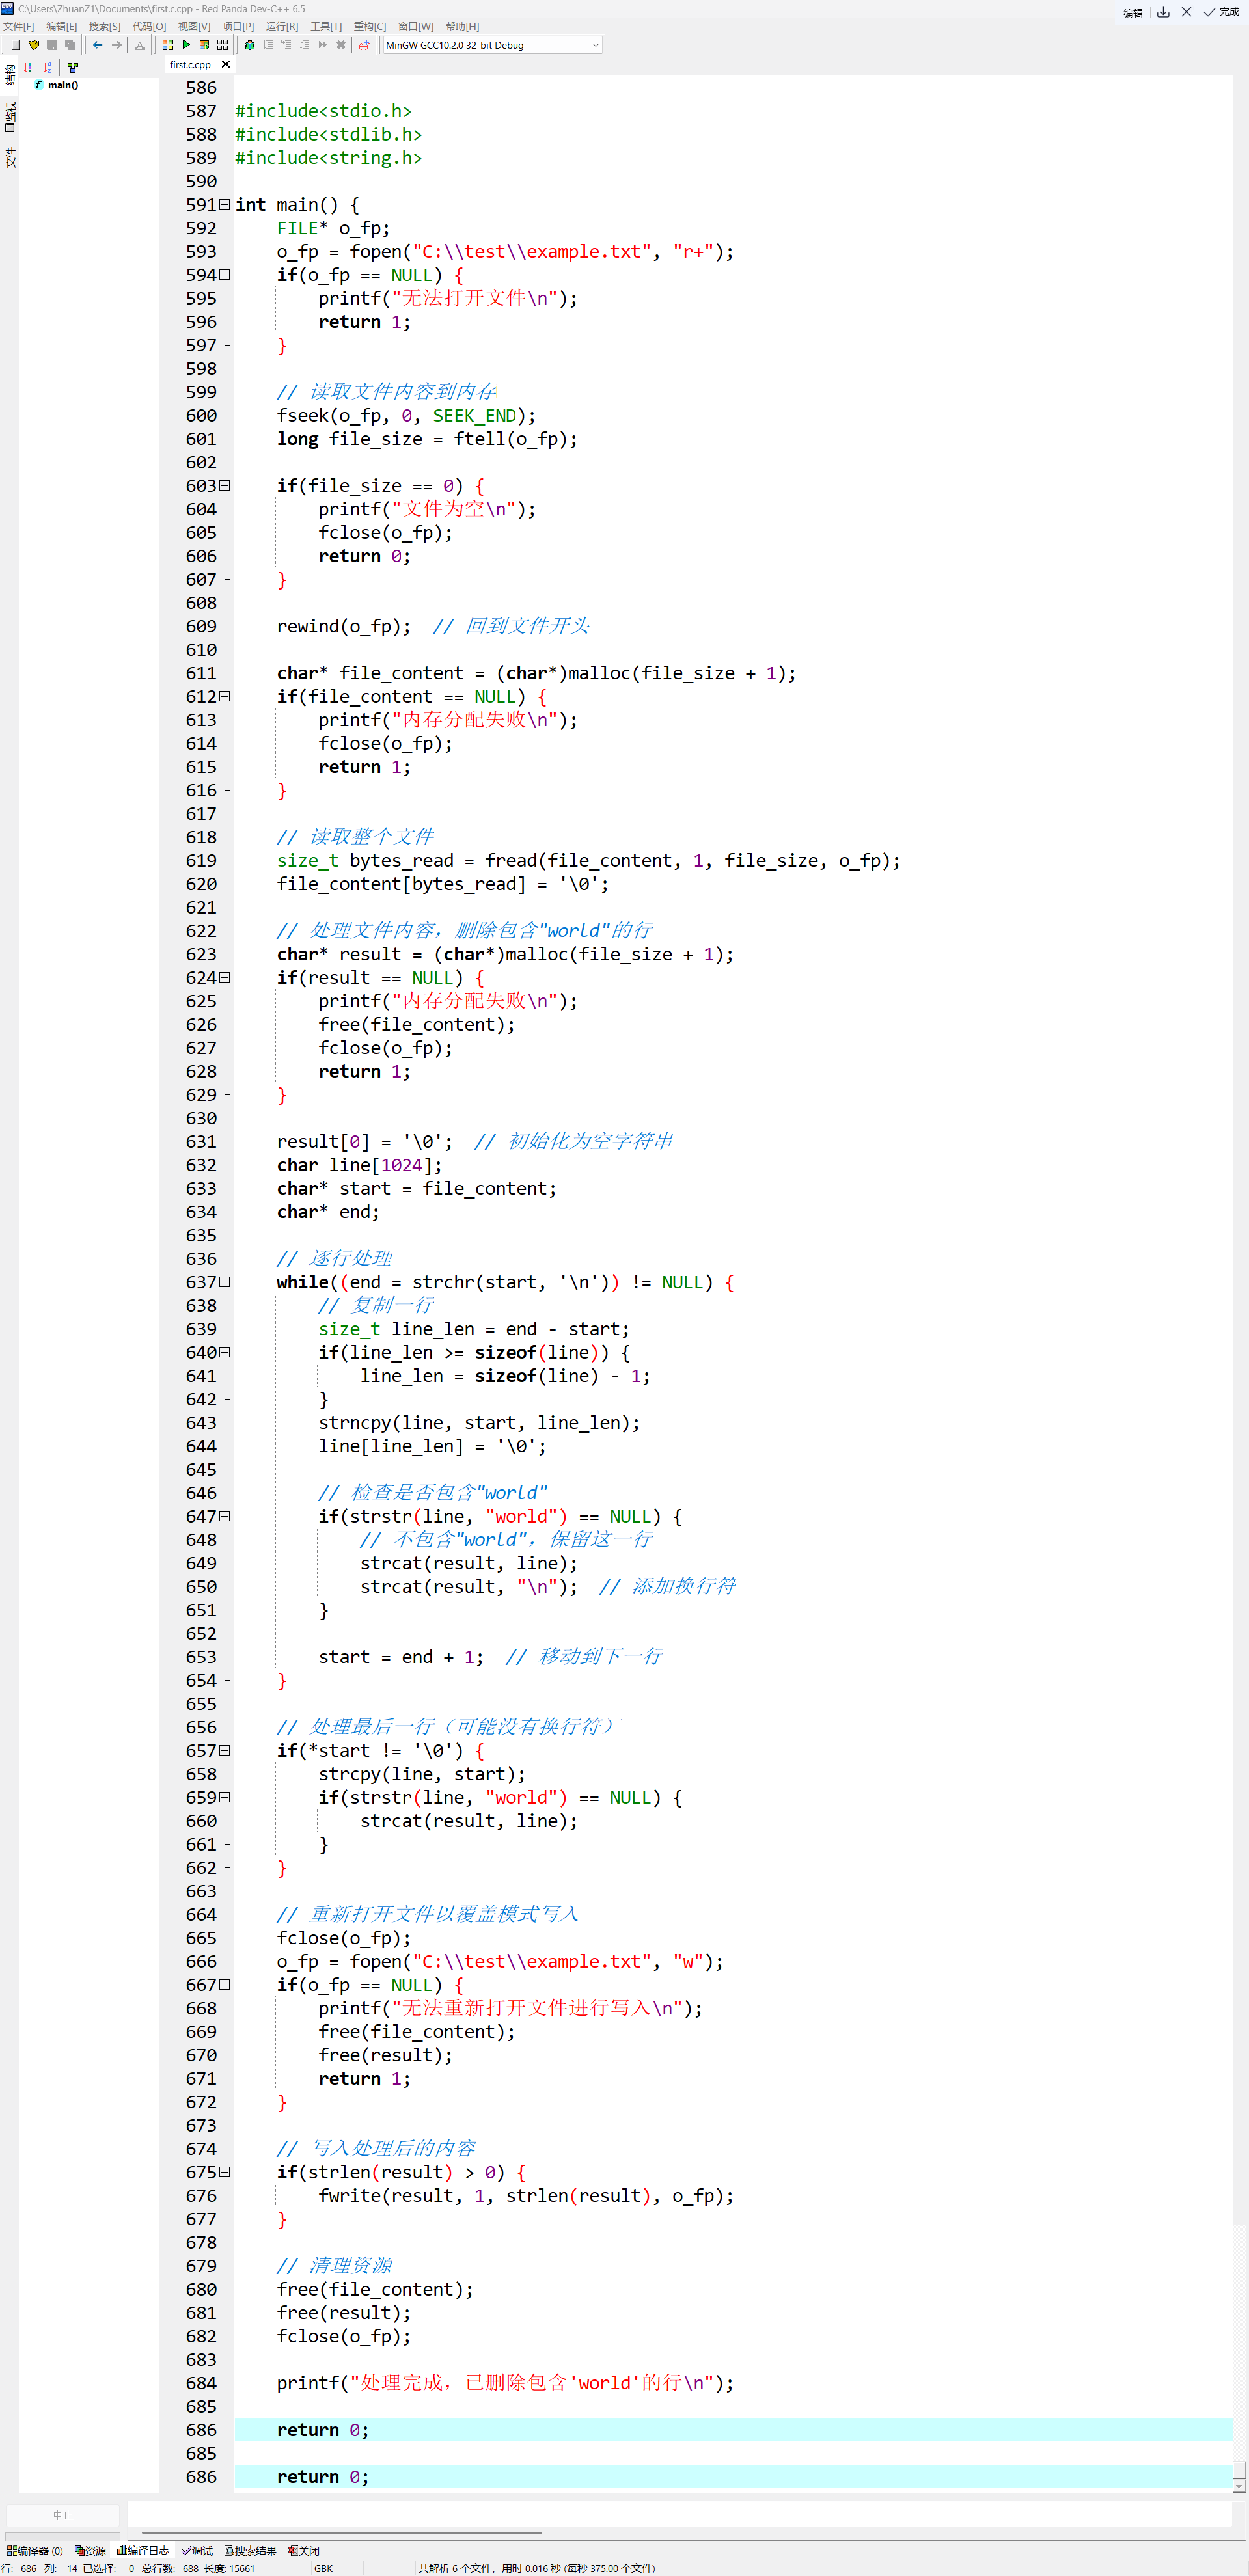This screenshot has height=2576, width=1249.
Task: Collapse the fold marker at line 603
Action: (224, 486)
